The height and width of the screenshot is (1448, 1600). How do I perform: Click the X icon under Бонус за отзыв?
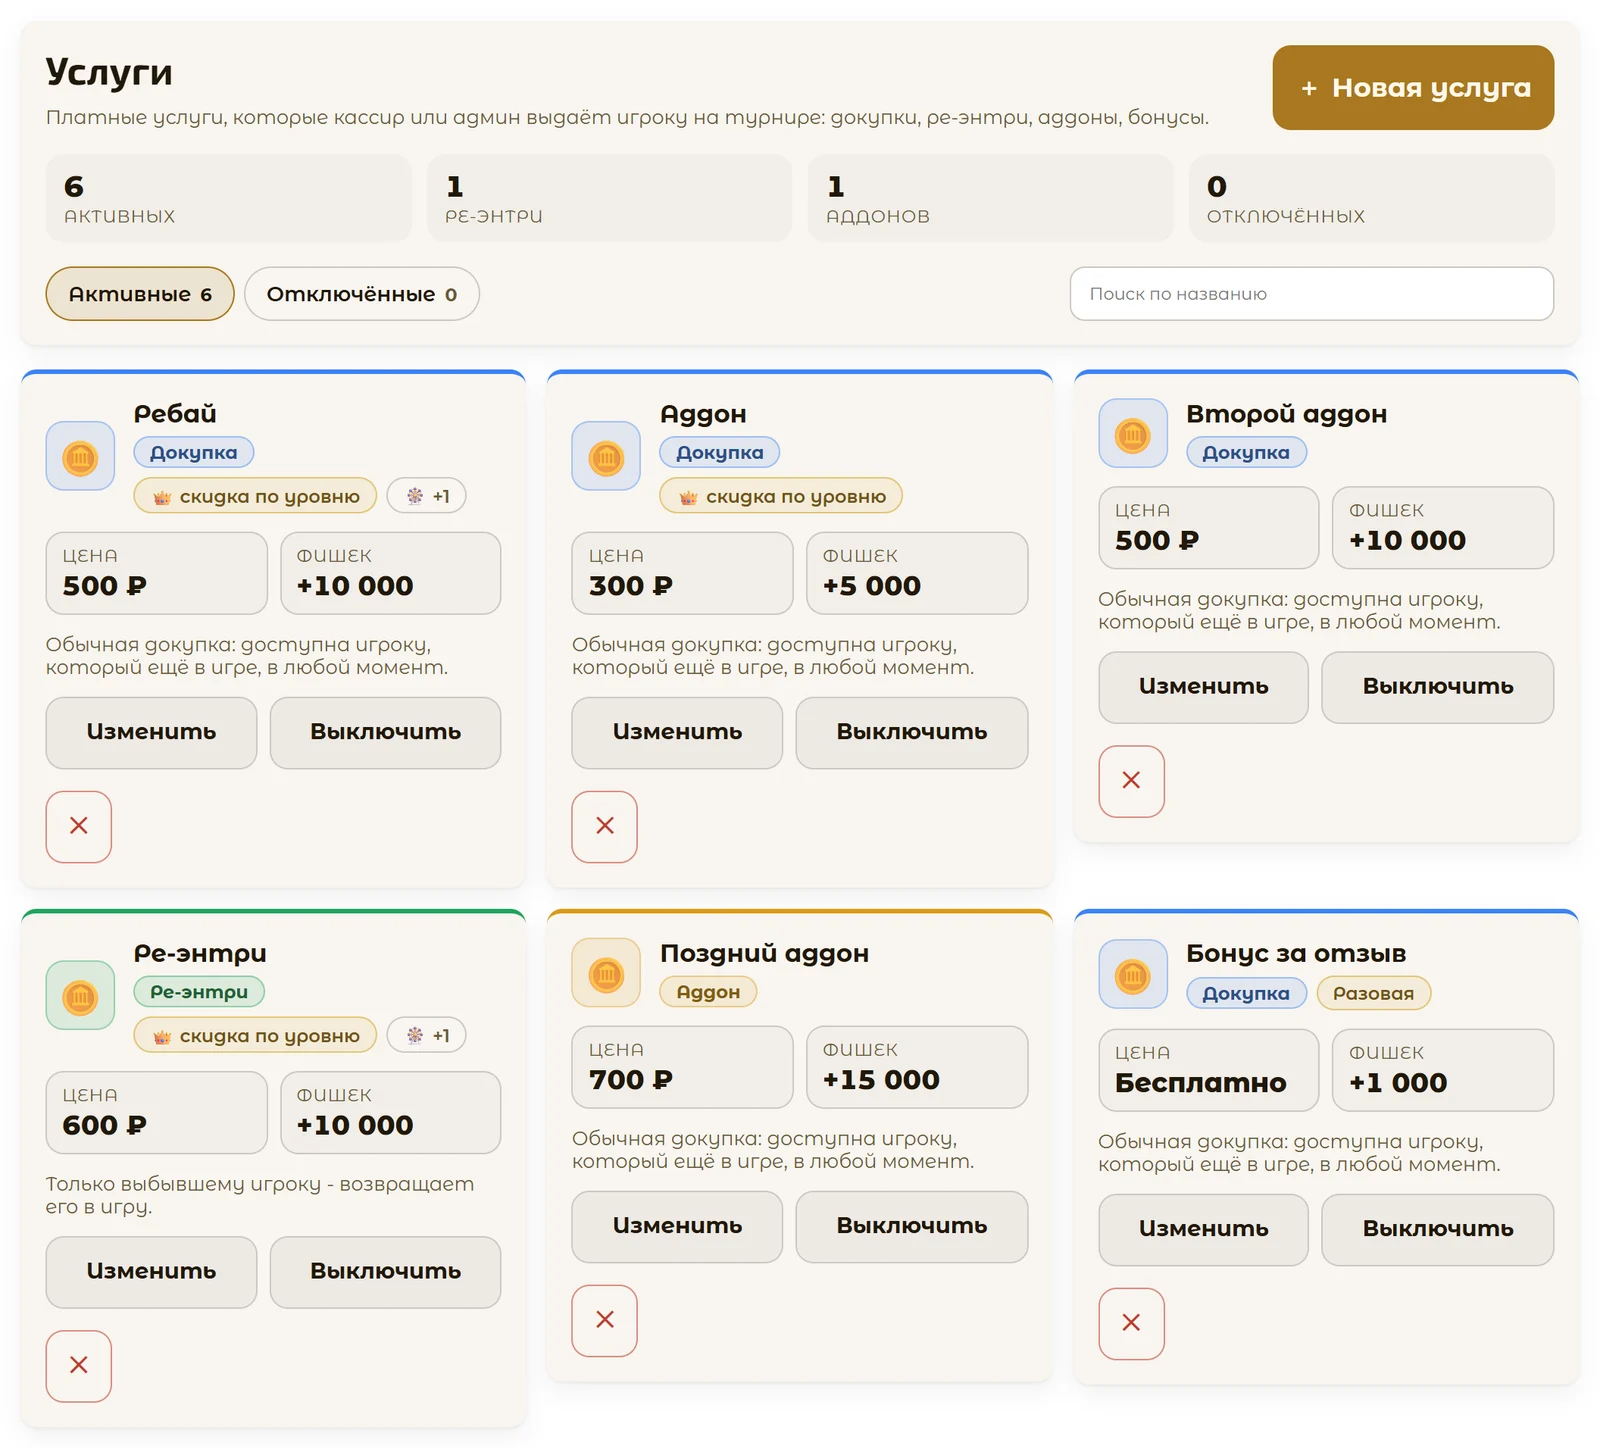pos(1132,1323)
